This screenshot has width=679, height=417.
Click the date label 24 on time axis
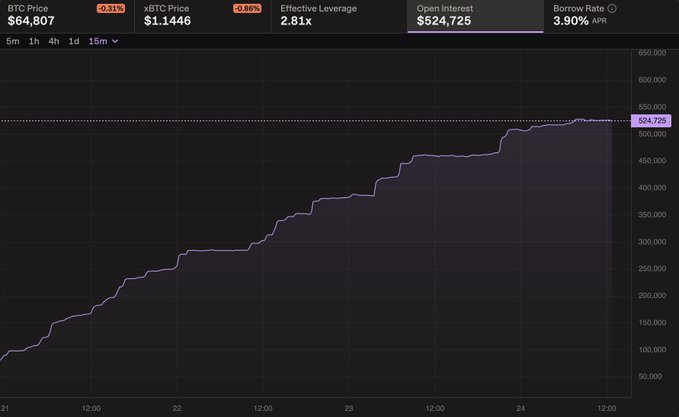pos(521,408)
